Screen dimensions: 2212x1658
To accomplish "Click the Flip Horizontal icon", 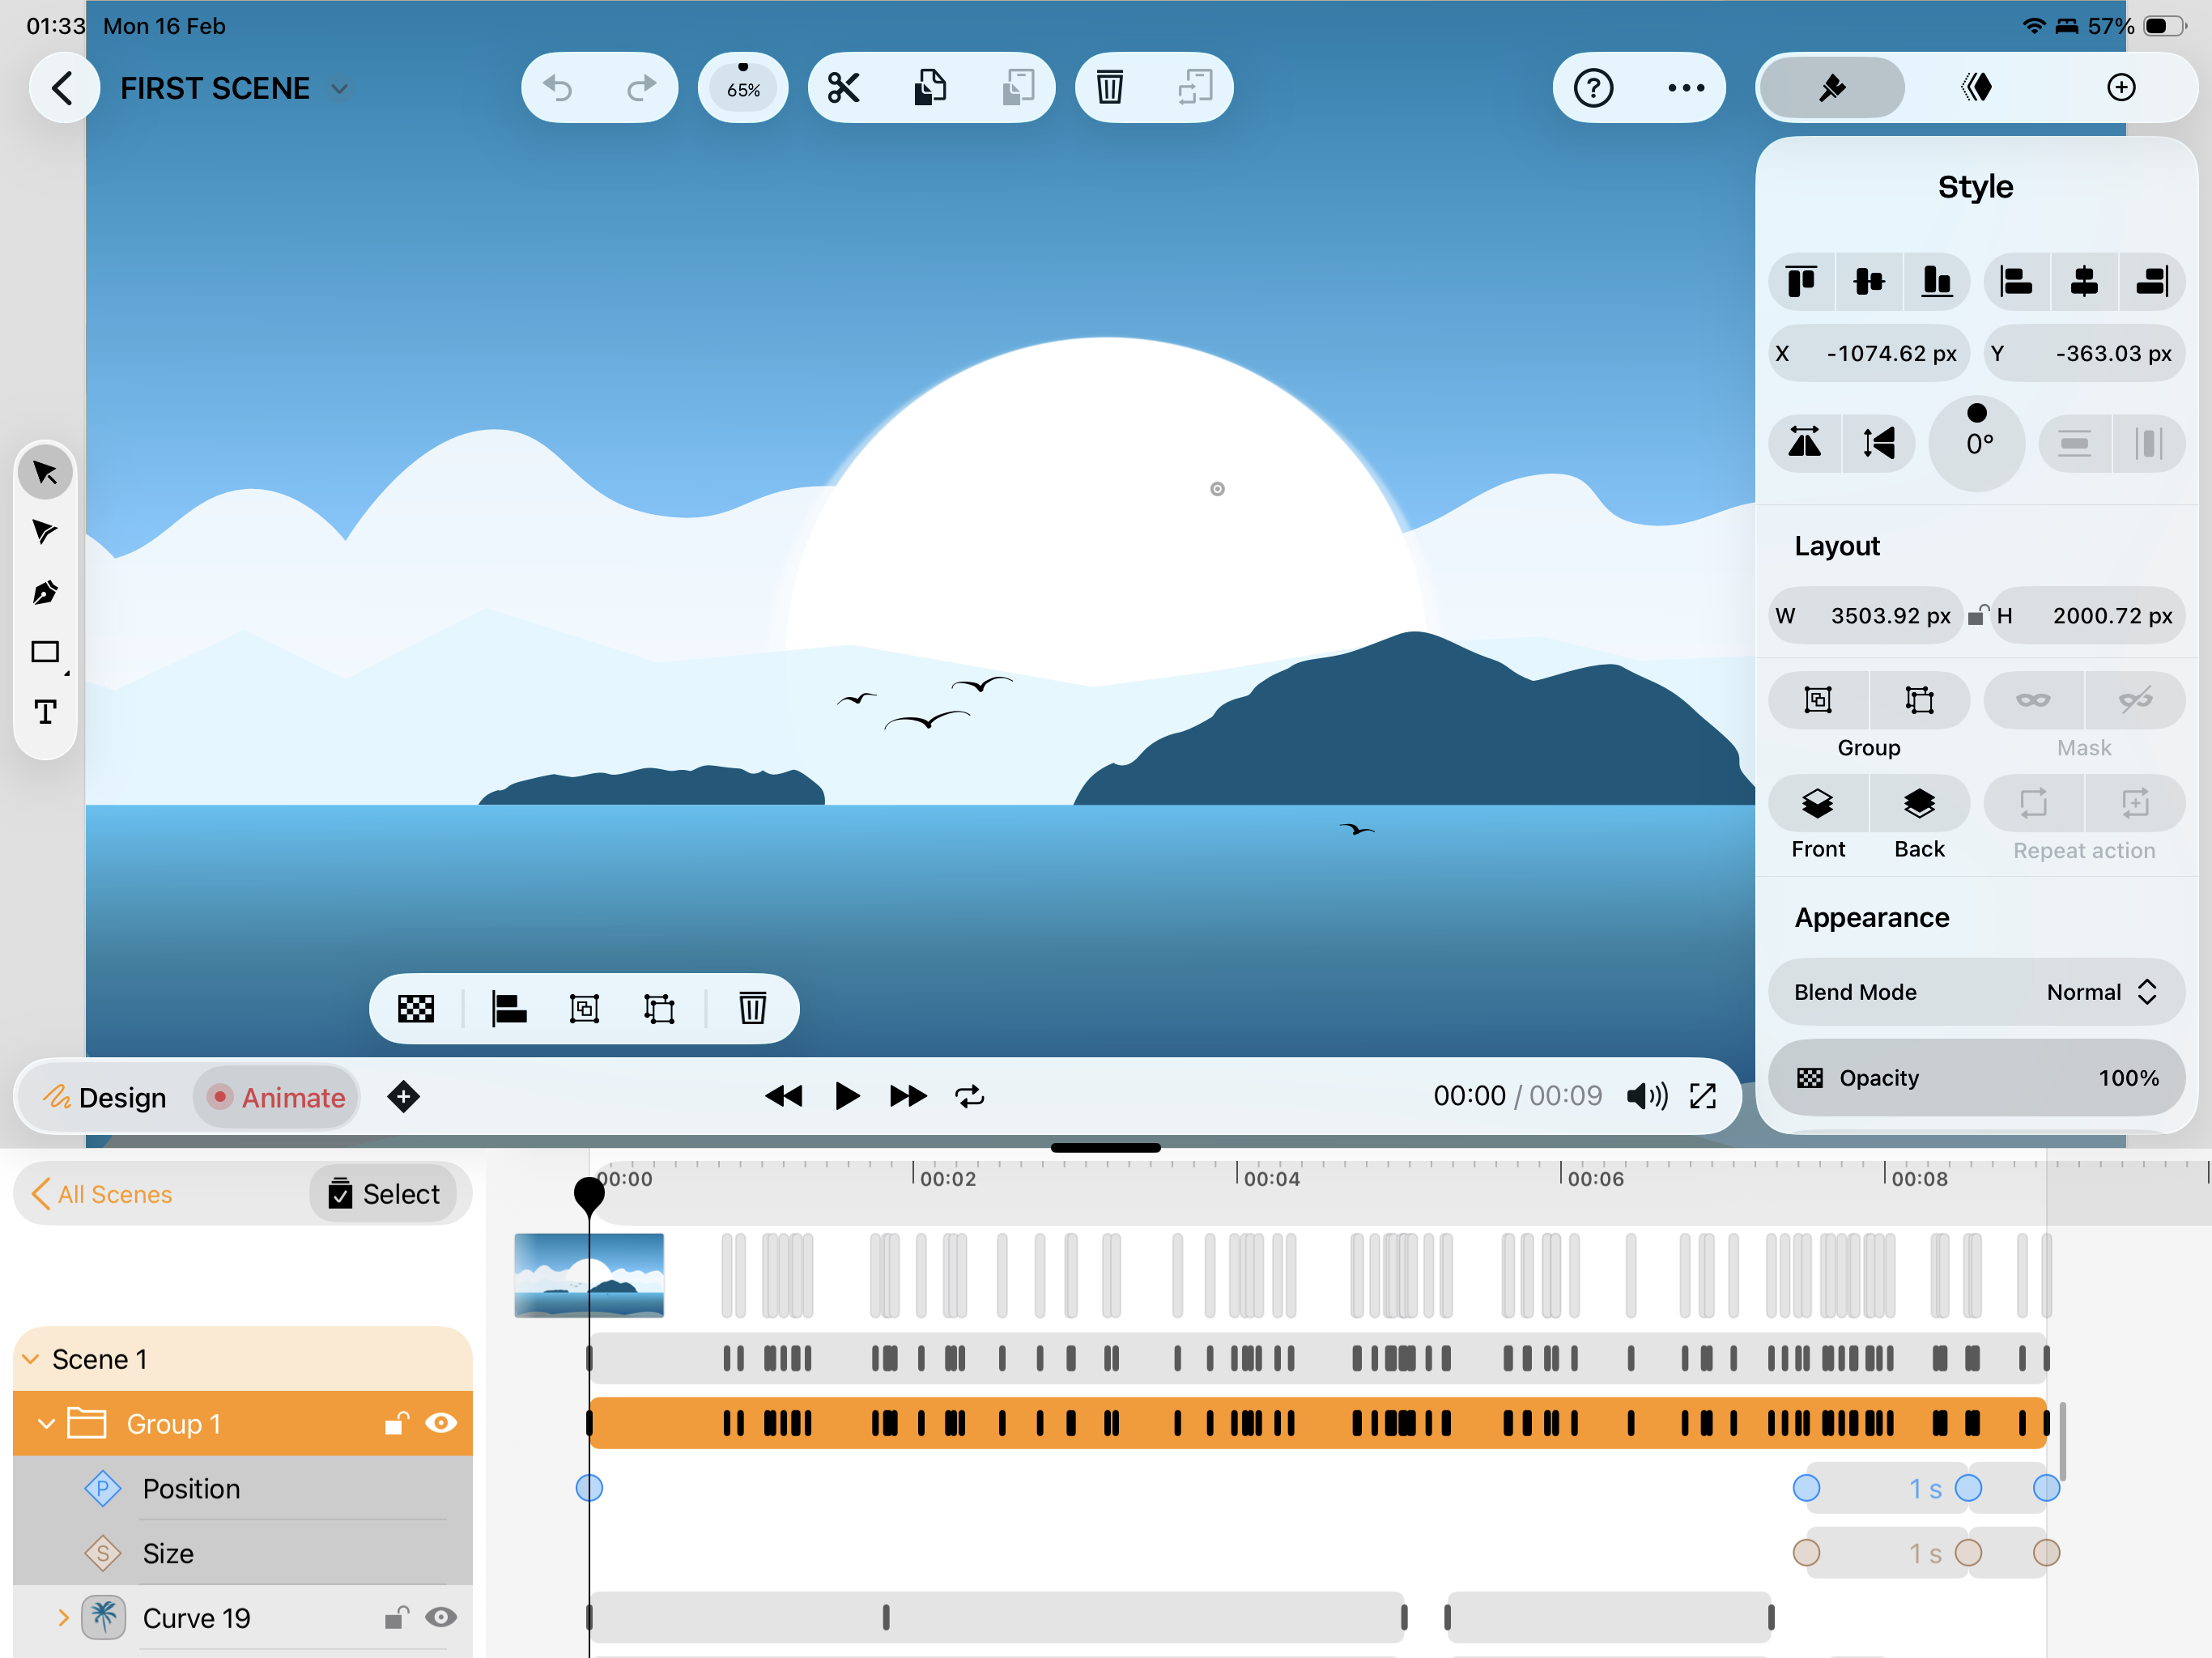I will [x=1804, y=442].
